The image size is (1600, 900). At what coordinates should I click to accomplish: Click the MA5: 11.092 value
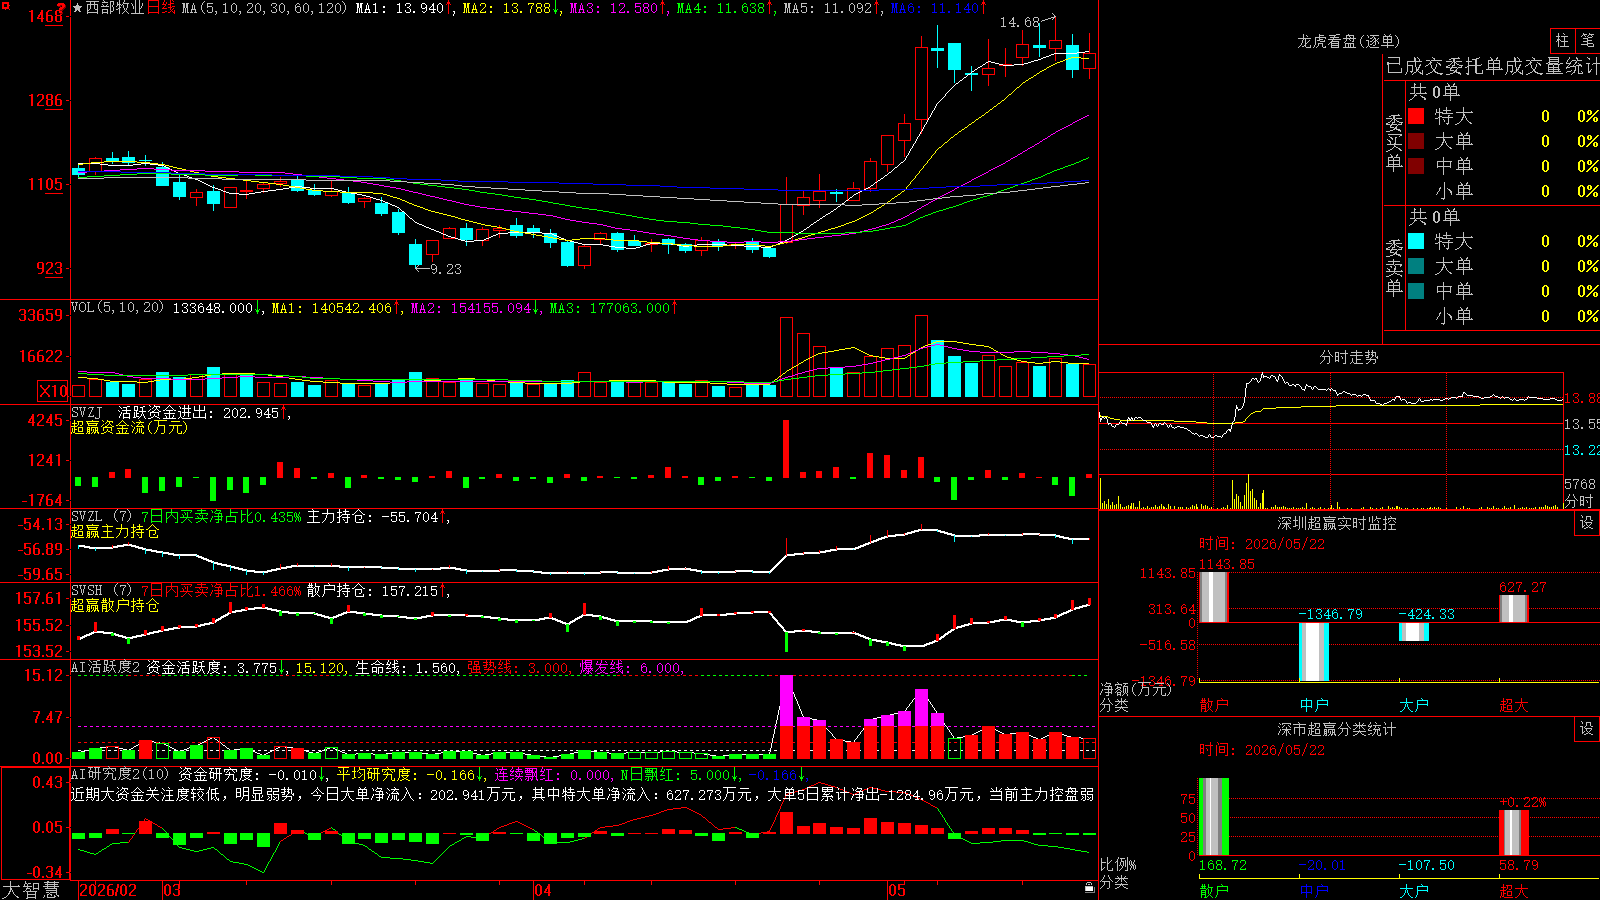coord(828,8)
